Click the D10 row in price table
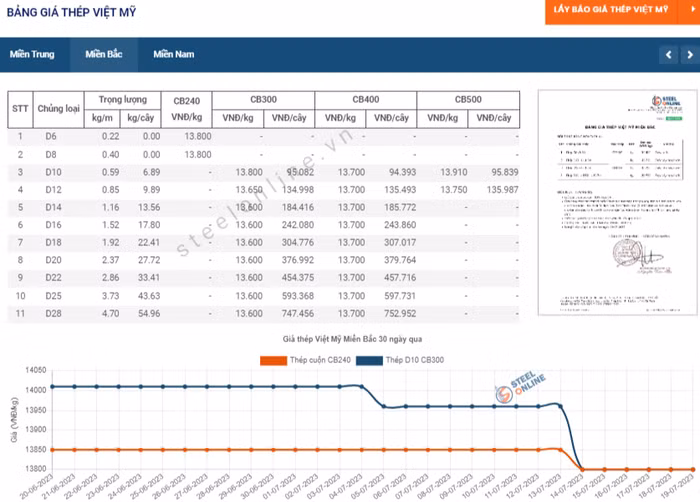This screenshot has height=502, width=700. 263,172
